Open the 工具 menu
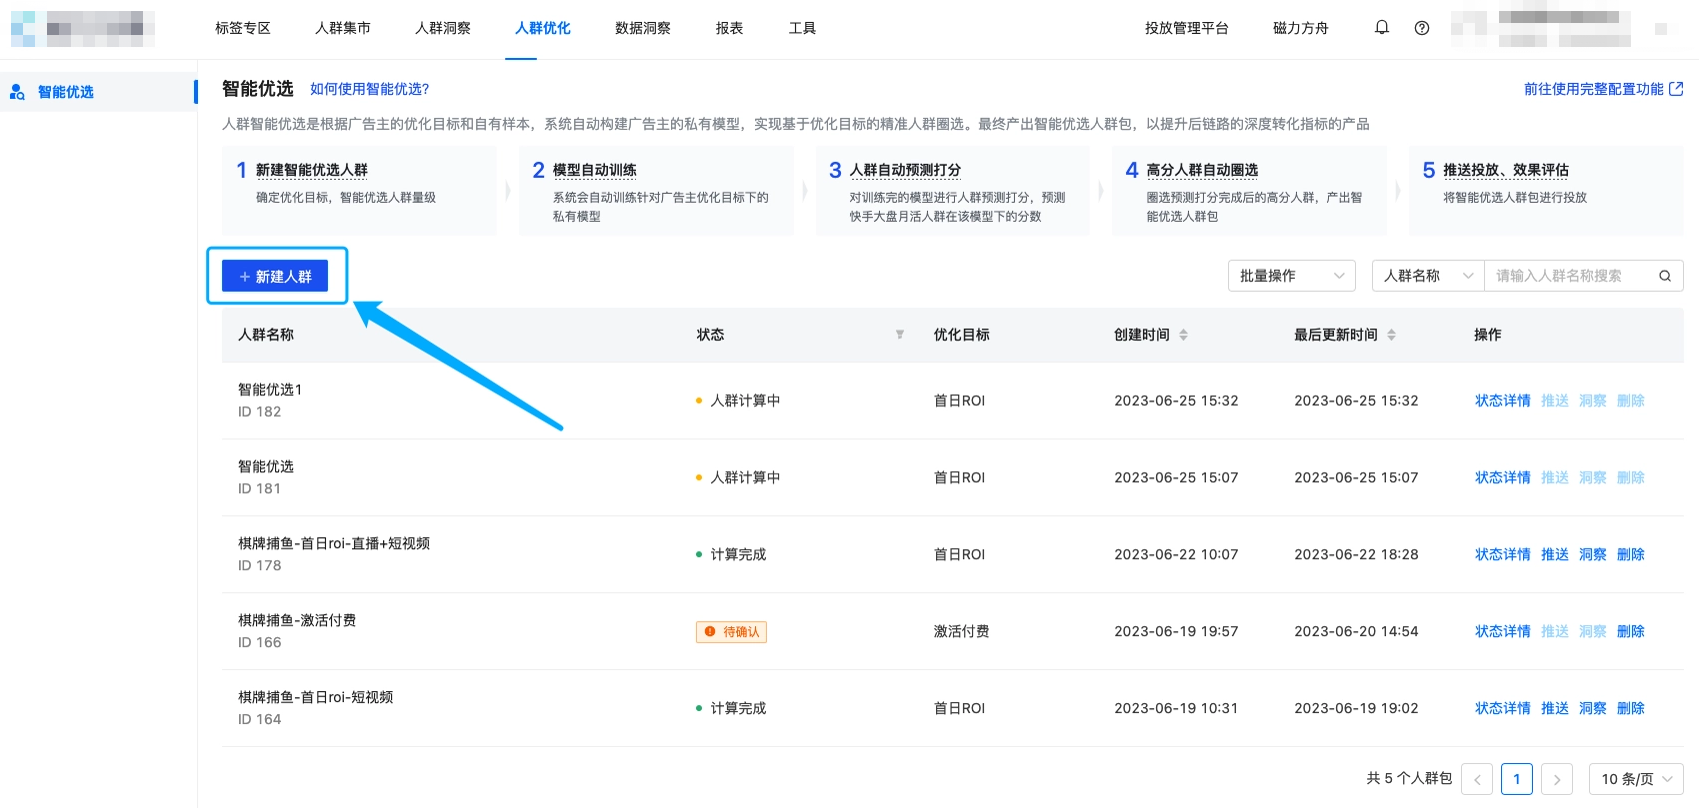Image resolution: width=1699 pixels, height=808 pixels. [x=802, y=28]
